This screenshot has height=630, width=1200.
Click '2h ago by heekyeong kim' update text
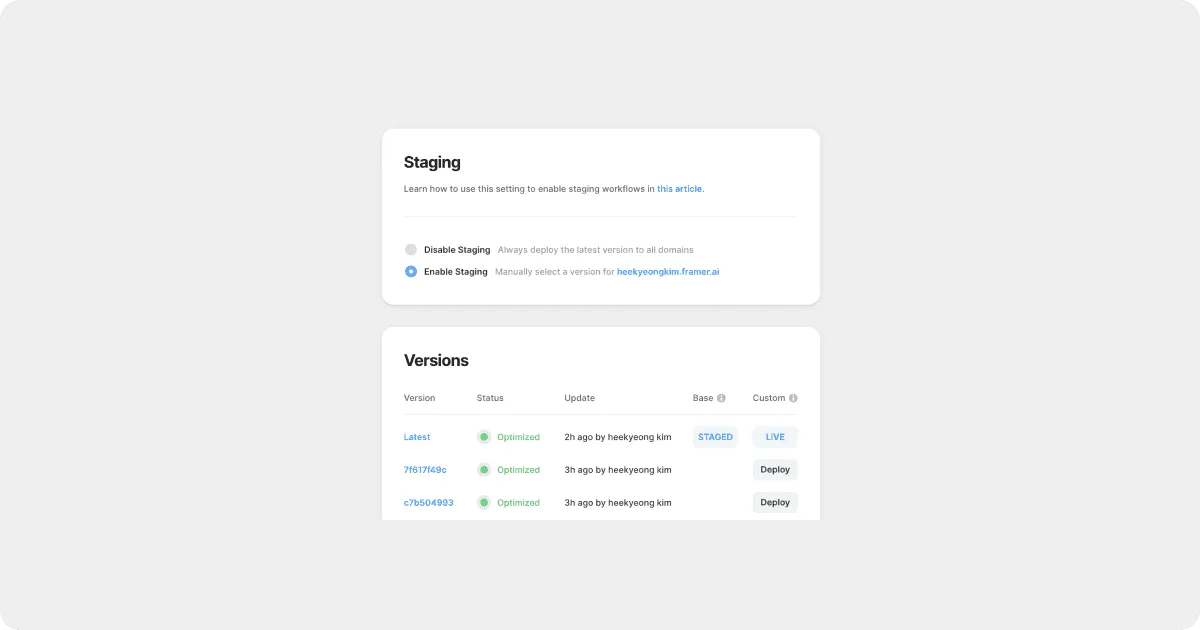[618, 437]
